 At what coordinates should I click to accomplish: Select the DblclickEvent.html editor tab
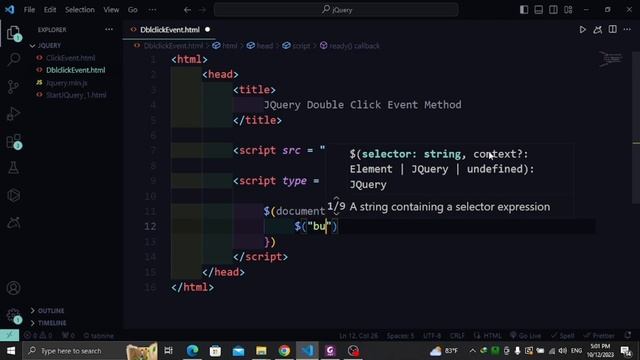tap(170, 30)
